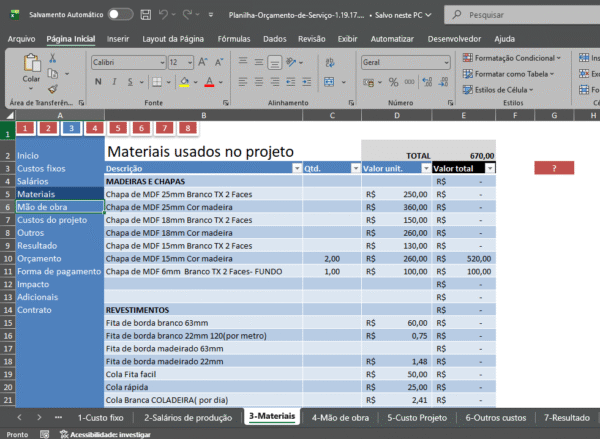Screen dimensions: 600x439
Task: Open the Layout da Página tab
Action: pos(173,39)
